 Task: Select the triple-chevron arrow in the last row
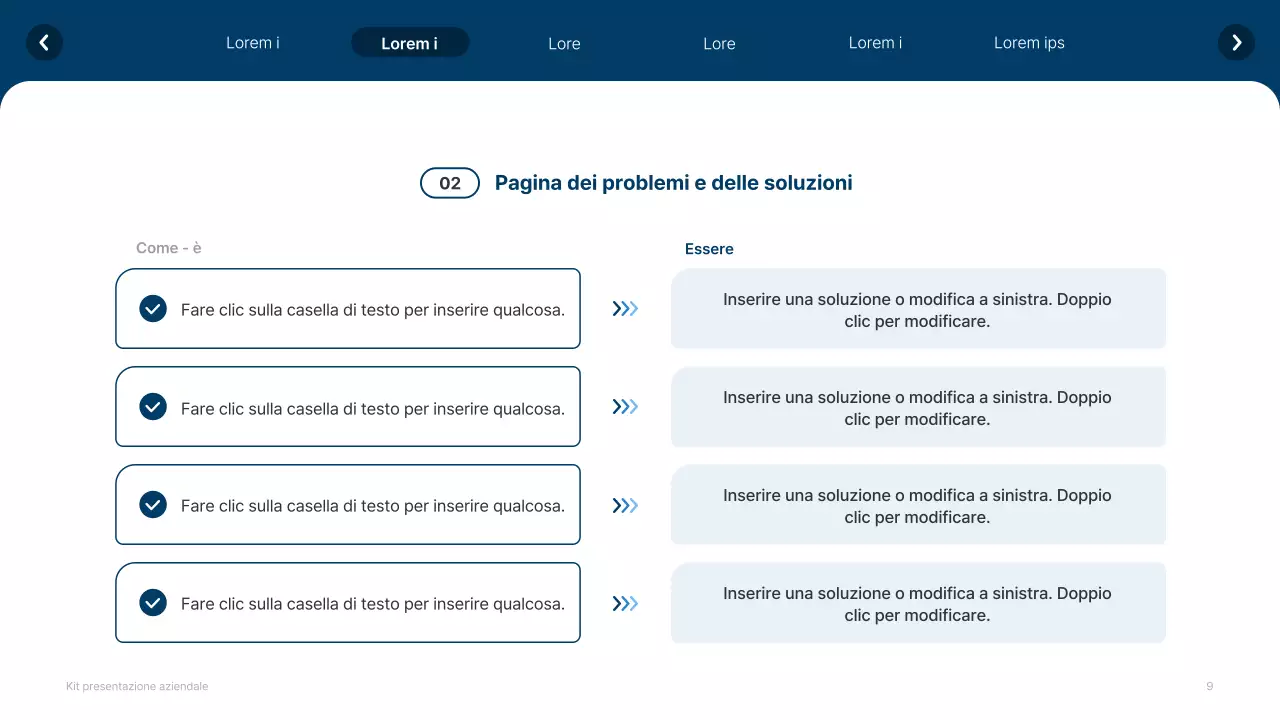626,603
